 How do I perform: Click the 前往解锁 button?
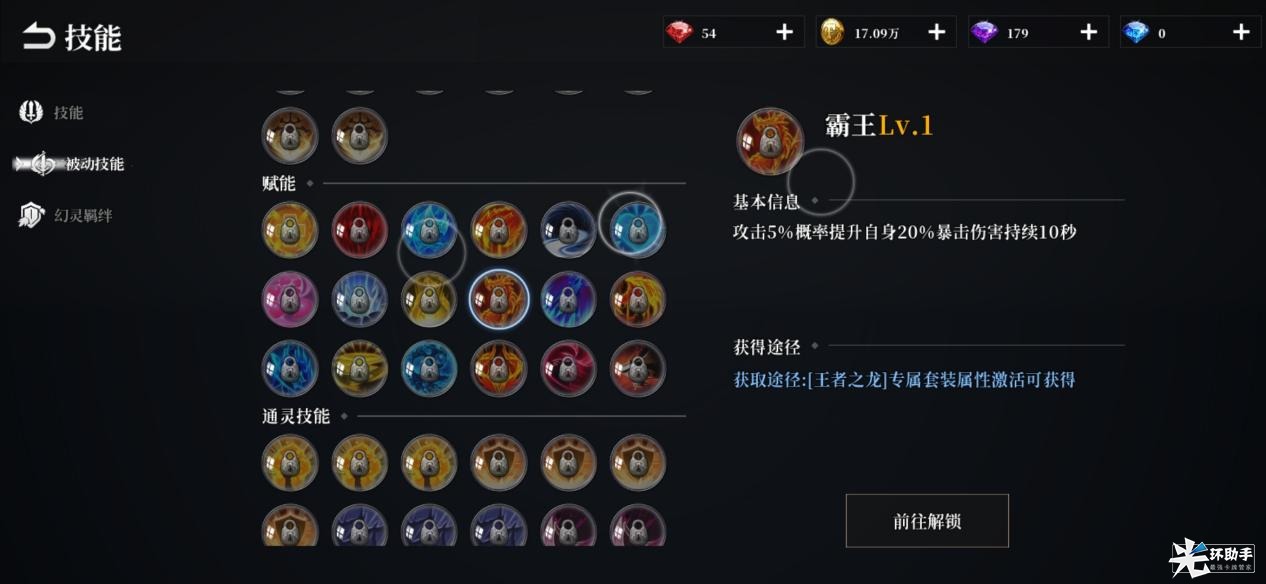point(927,521)
